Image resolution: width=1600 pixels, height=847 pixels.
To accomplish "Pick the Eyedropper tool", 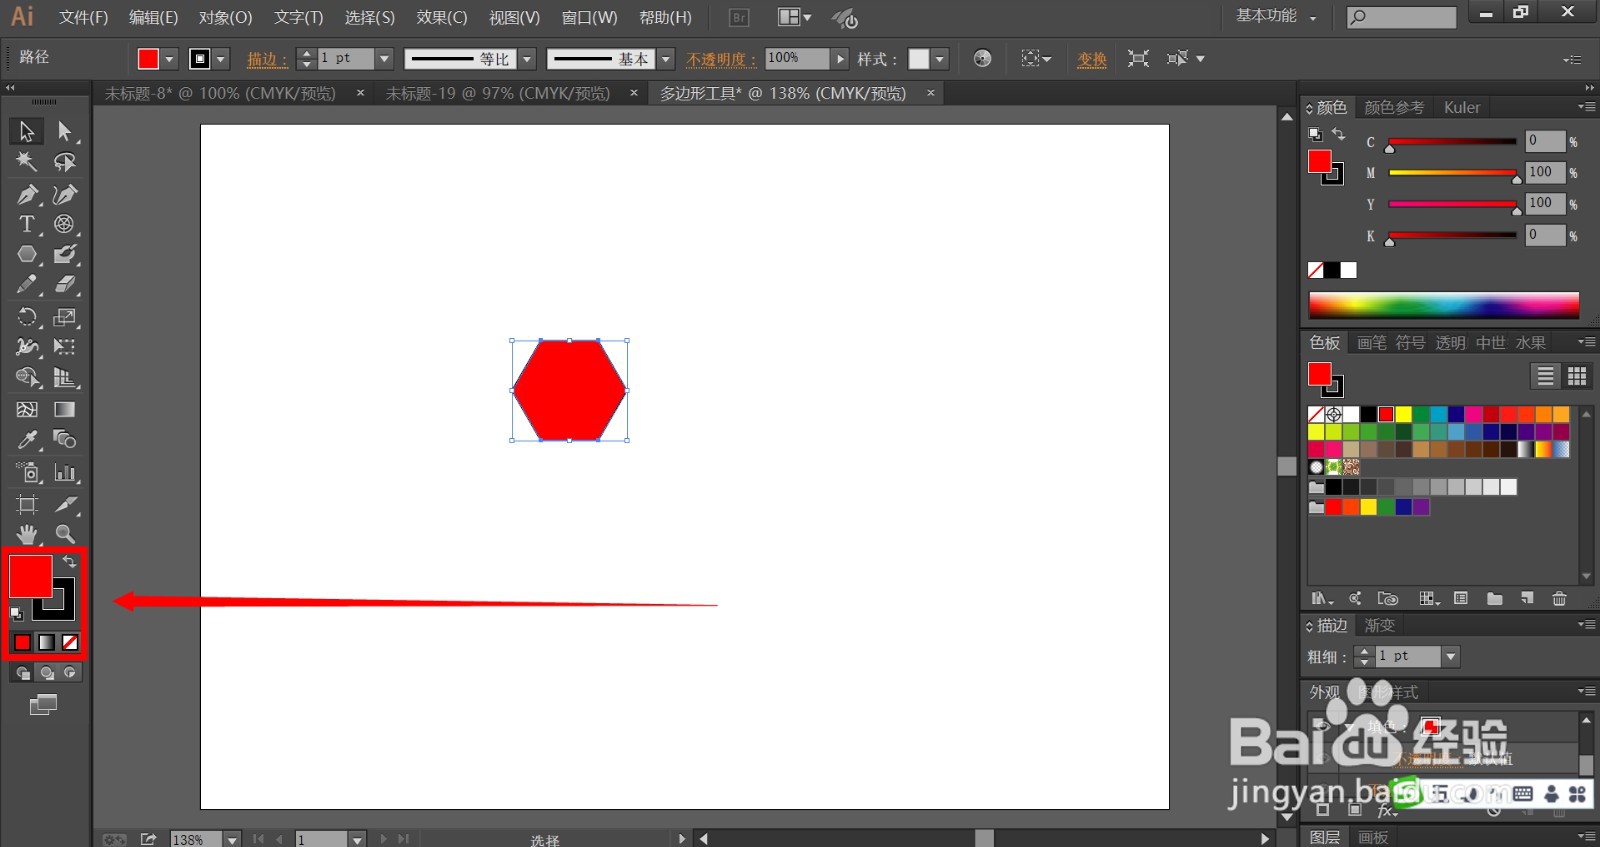I will click(27, 440).
